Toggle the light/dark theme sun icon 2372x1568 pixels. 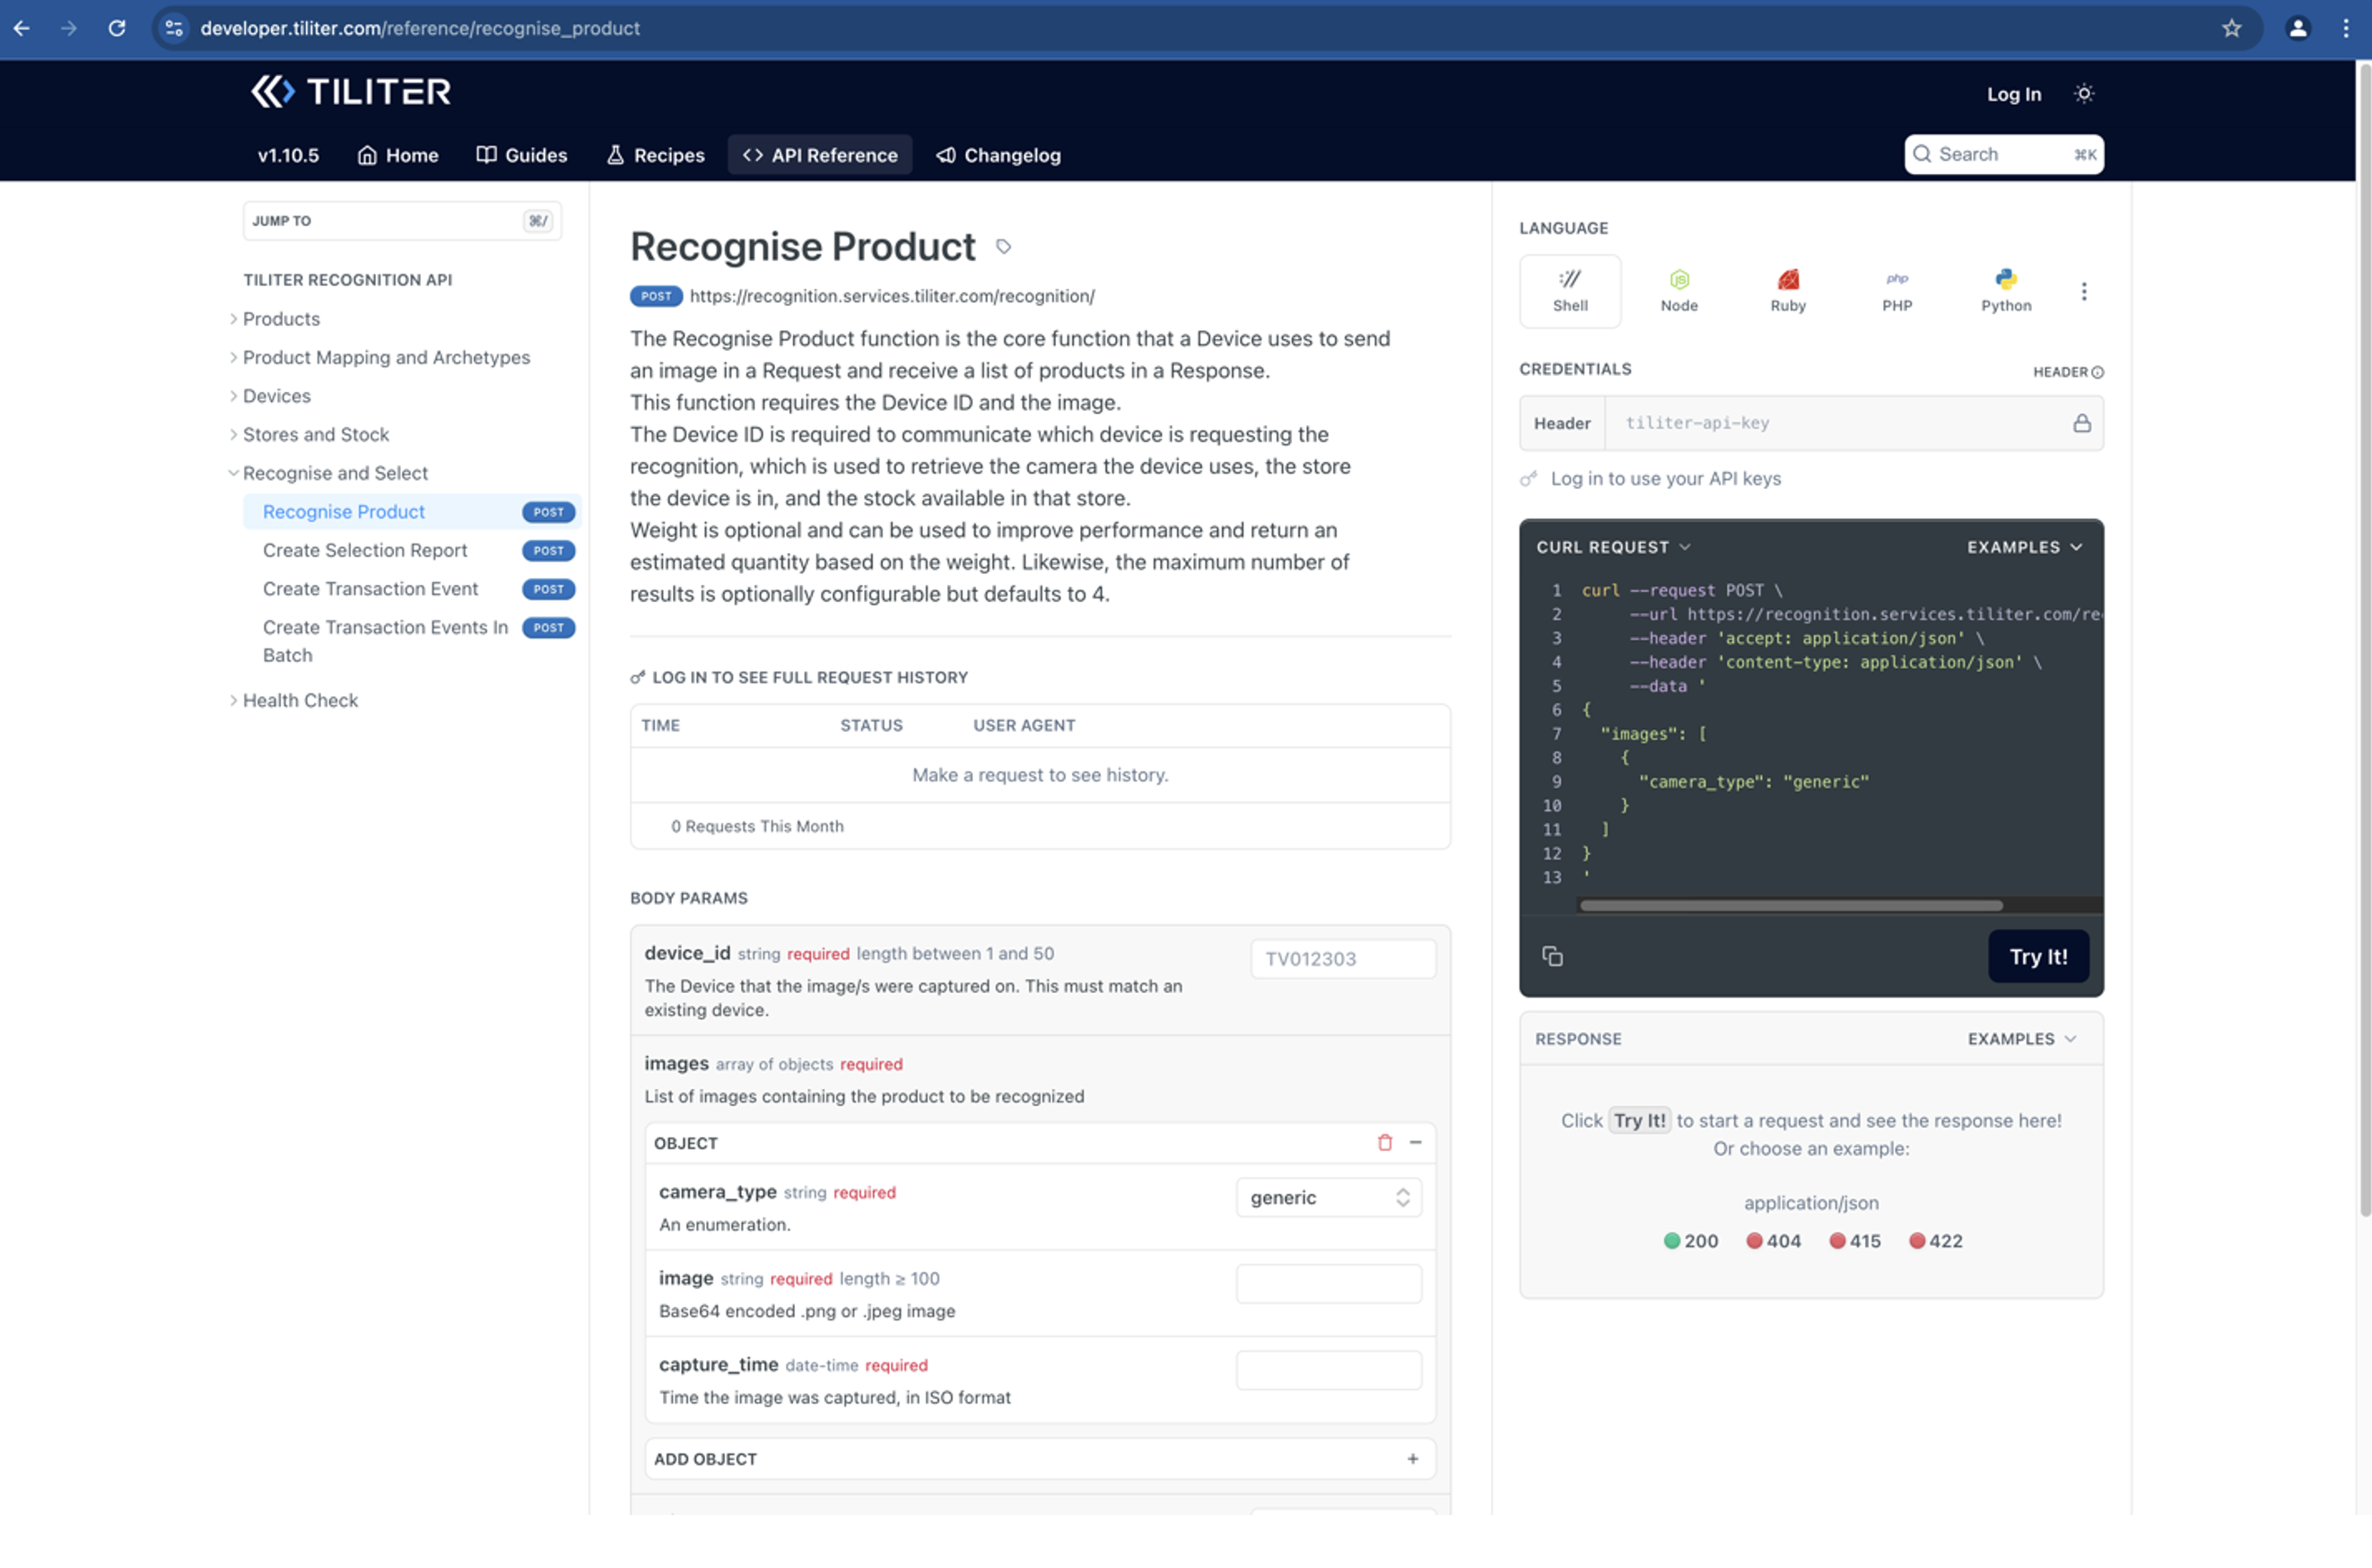click(2084, 93)
